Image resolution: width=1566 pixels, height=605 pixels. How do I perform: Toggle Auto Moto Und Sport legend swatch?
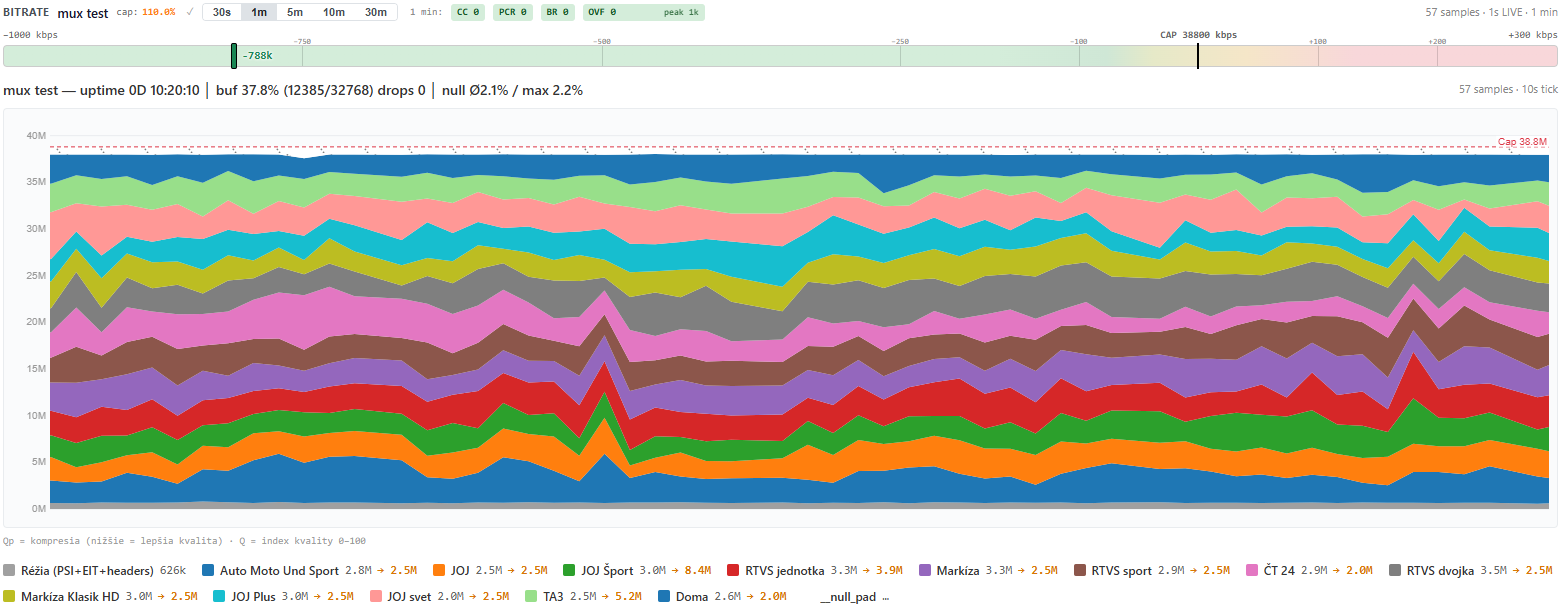coord(209,570)
